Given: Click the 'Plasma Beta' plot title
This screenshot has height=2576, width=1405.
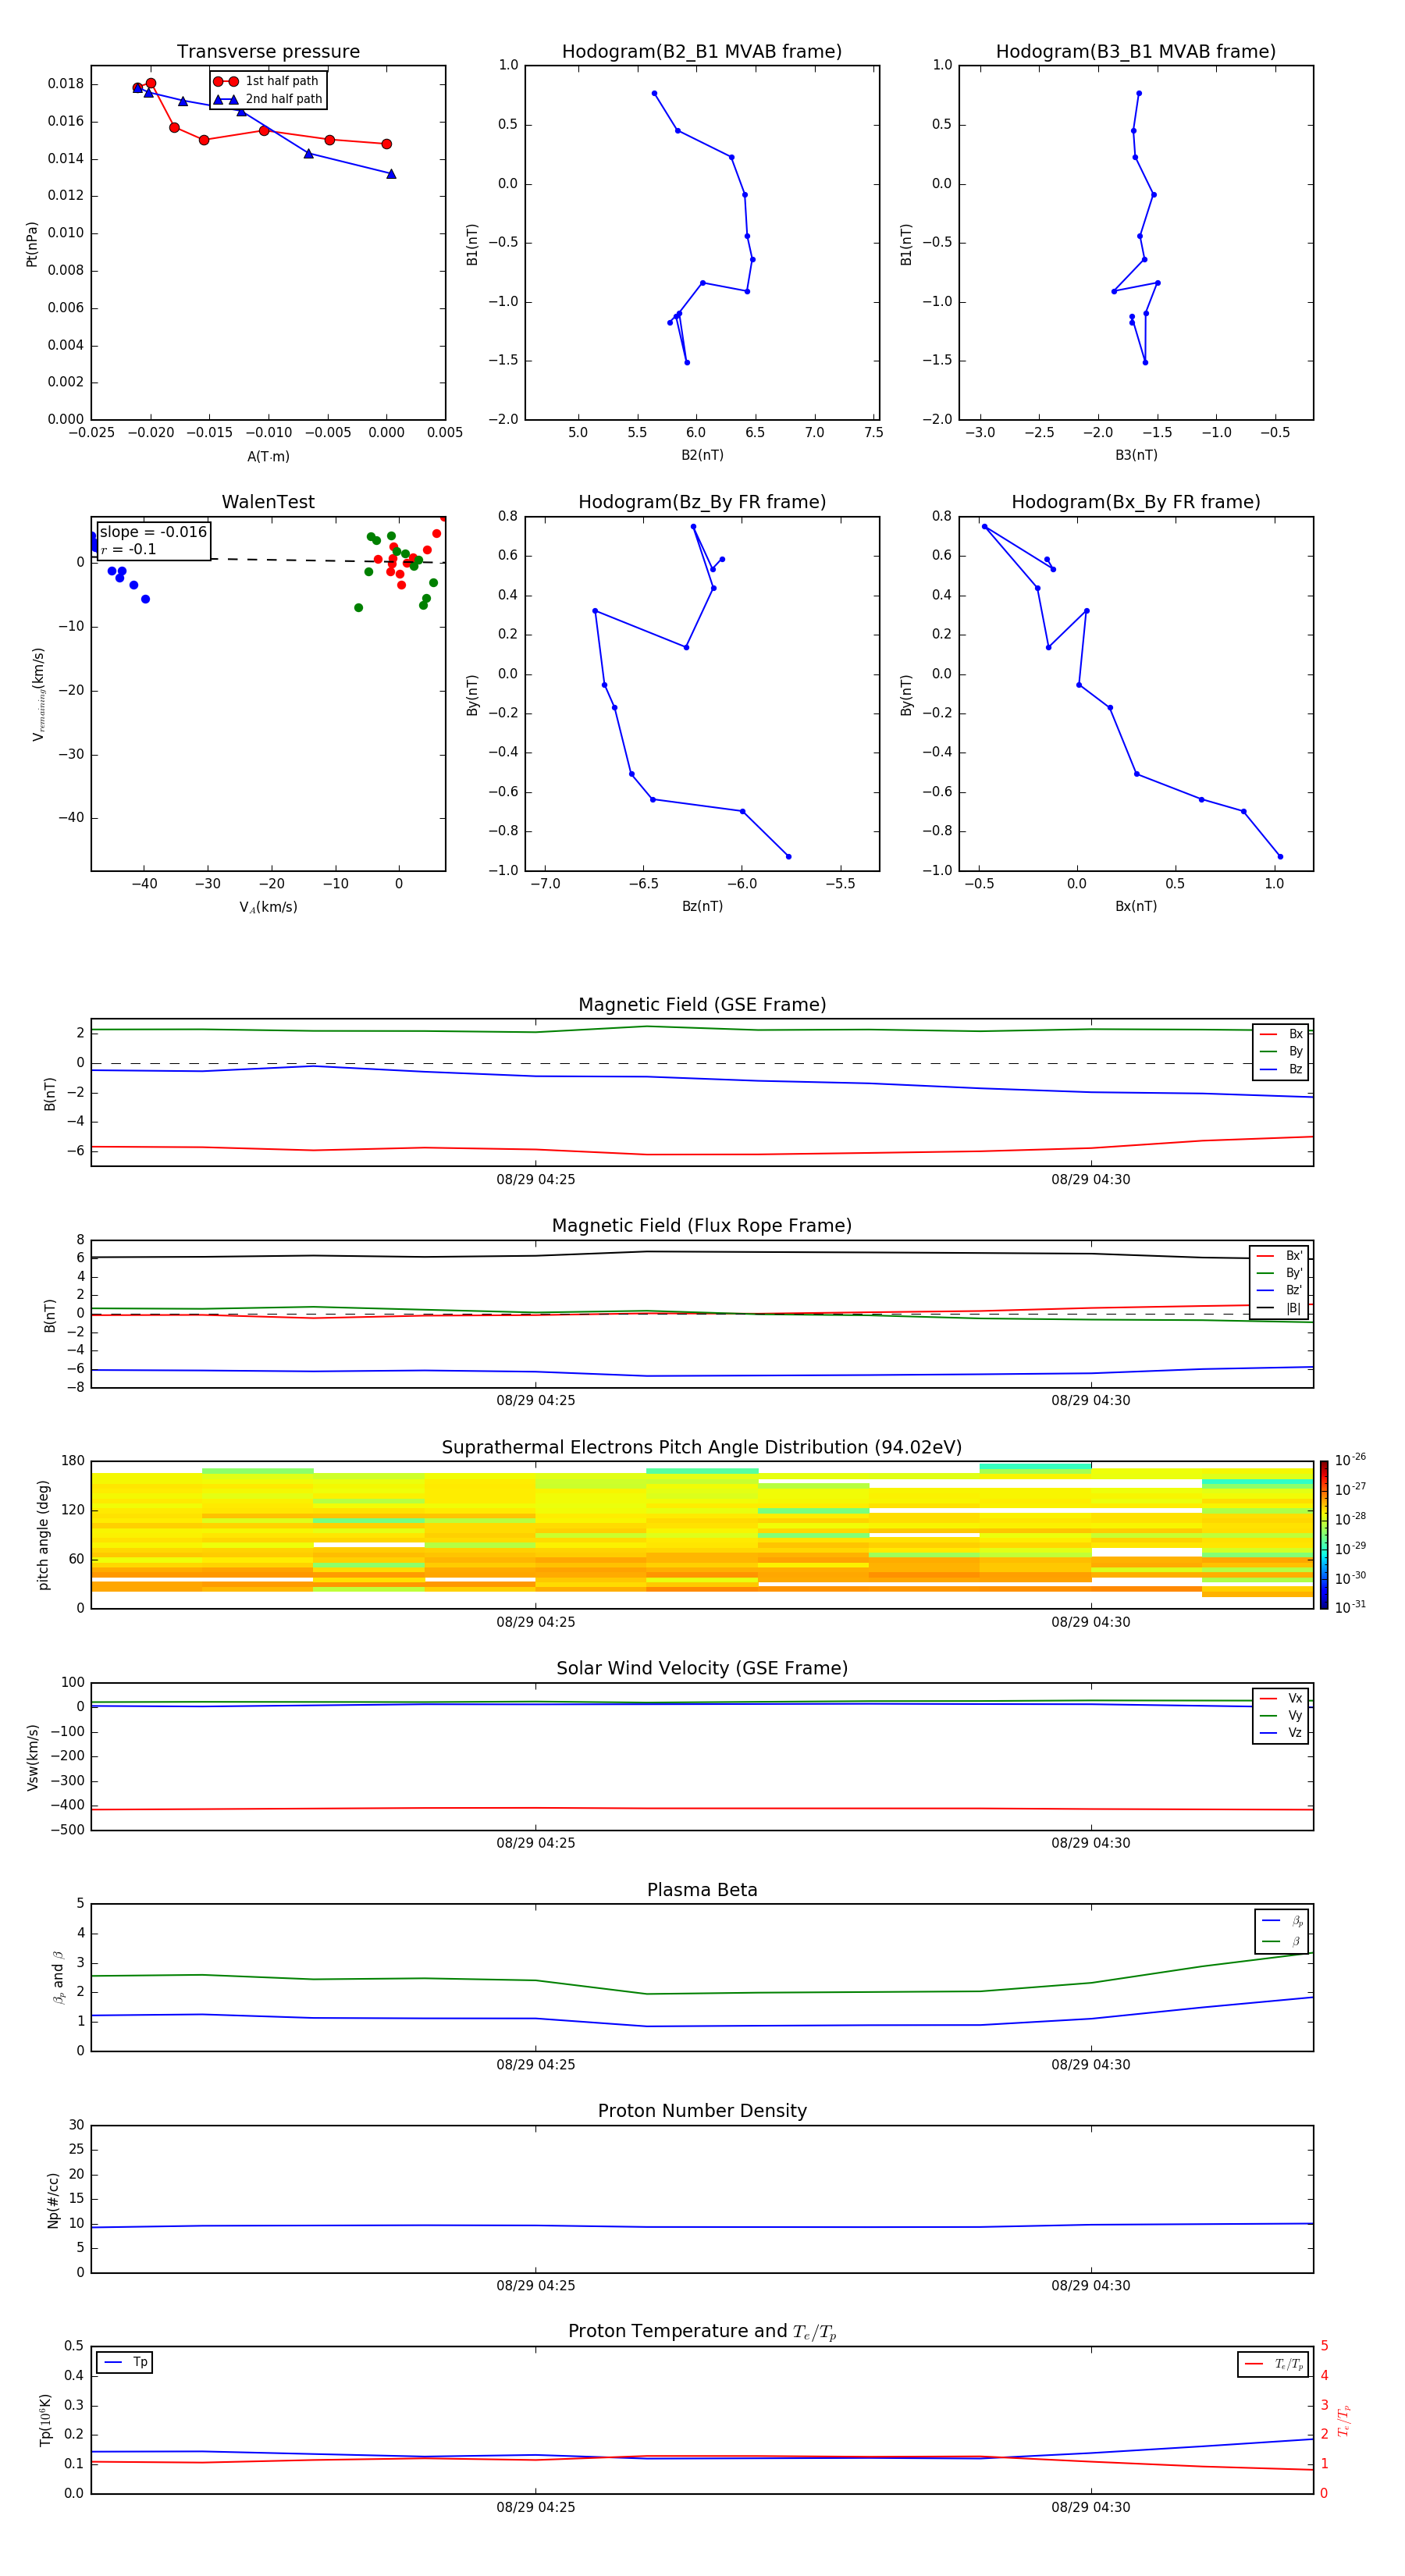Looking at the screenshot, I should [702, 1891].
